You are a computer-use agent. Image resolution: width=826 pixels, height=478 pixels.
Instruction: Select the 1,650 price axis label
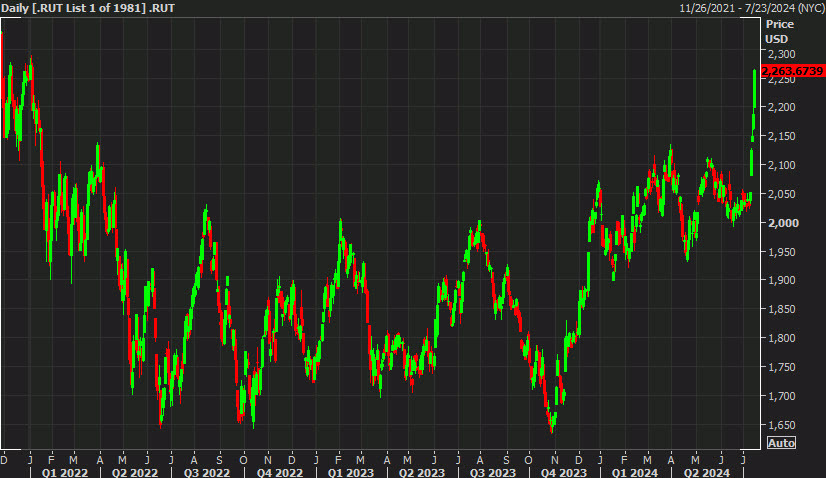(x=782, y=425)
